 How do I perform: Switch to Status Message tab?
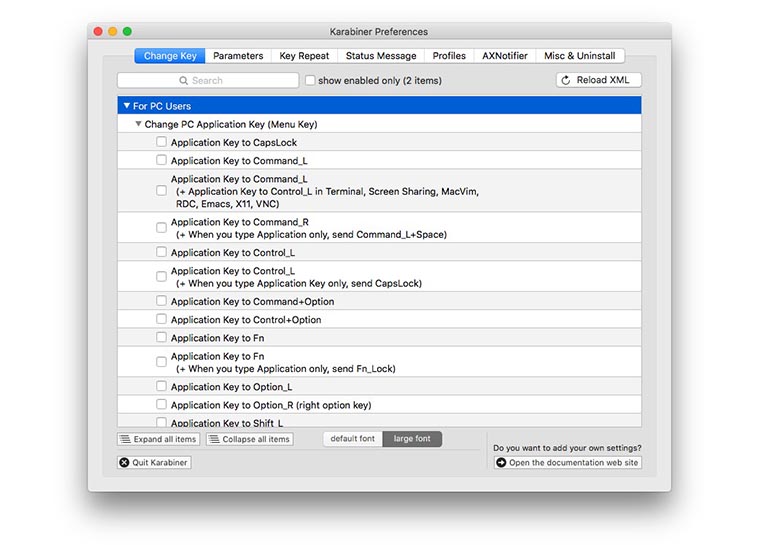[381, 56]
